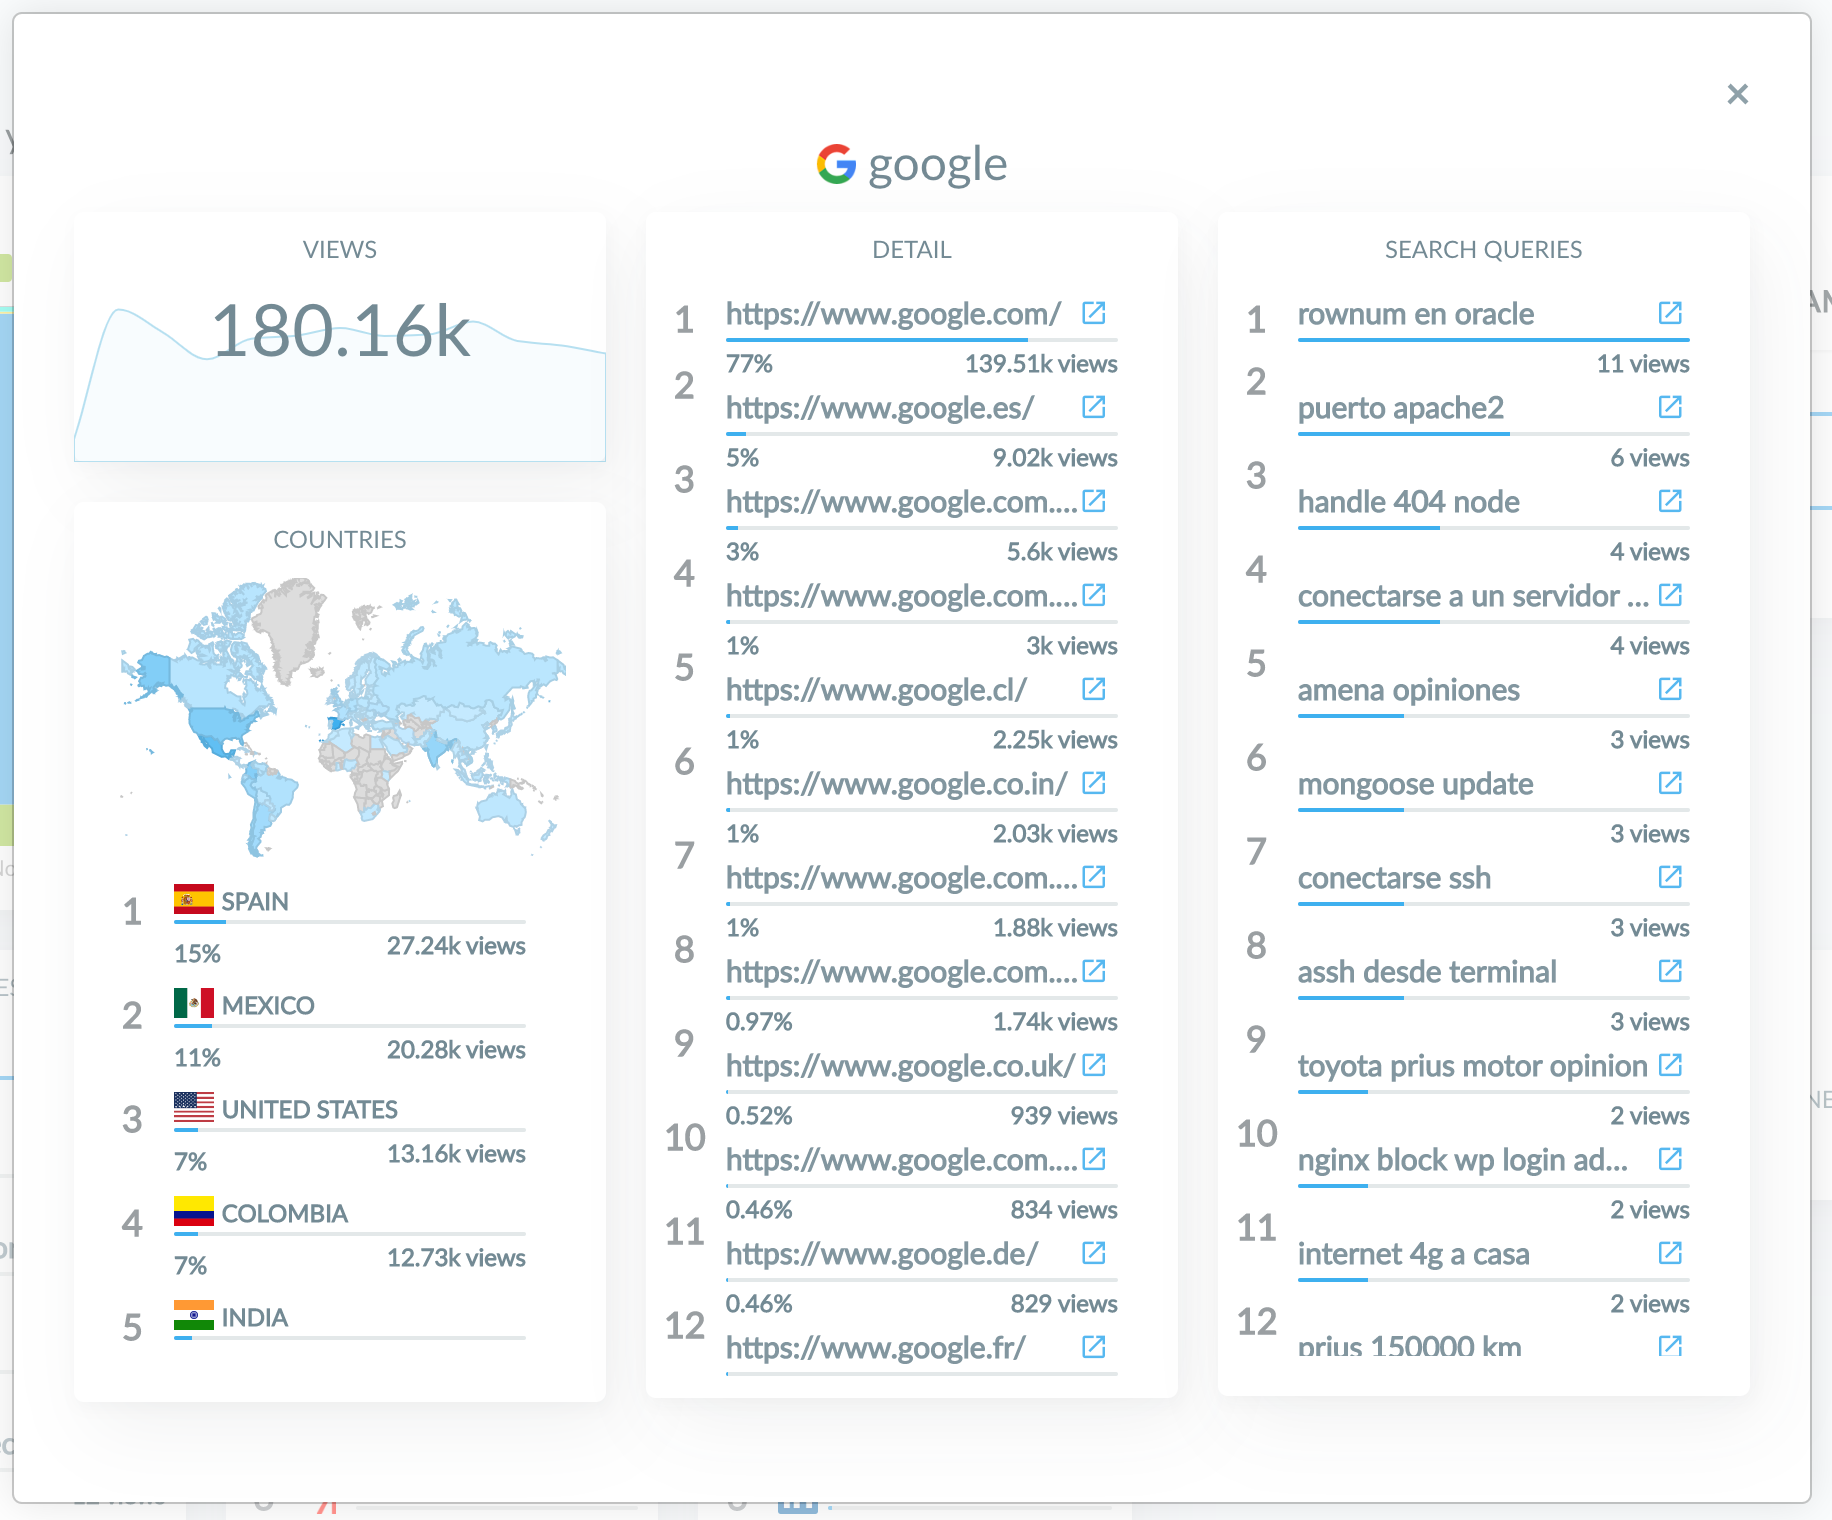
Task: Open external icon for puerto apache2 query
Action: (1670, 407)
